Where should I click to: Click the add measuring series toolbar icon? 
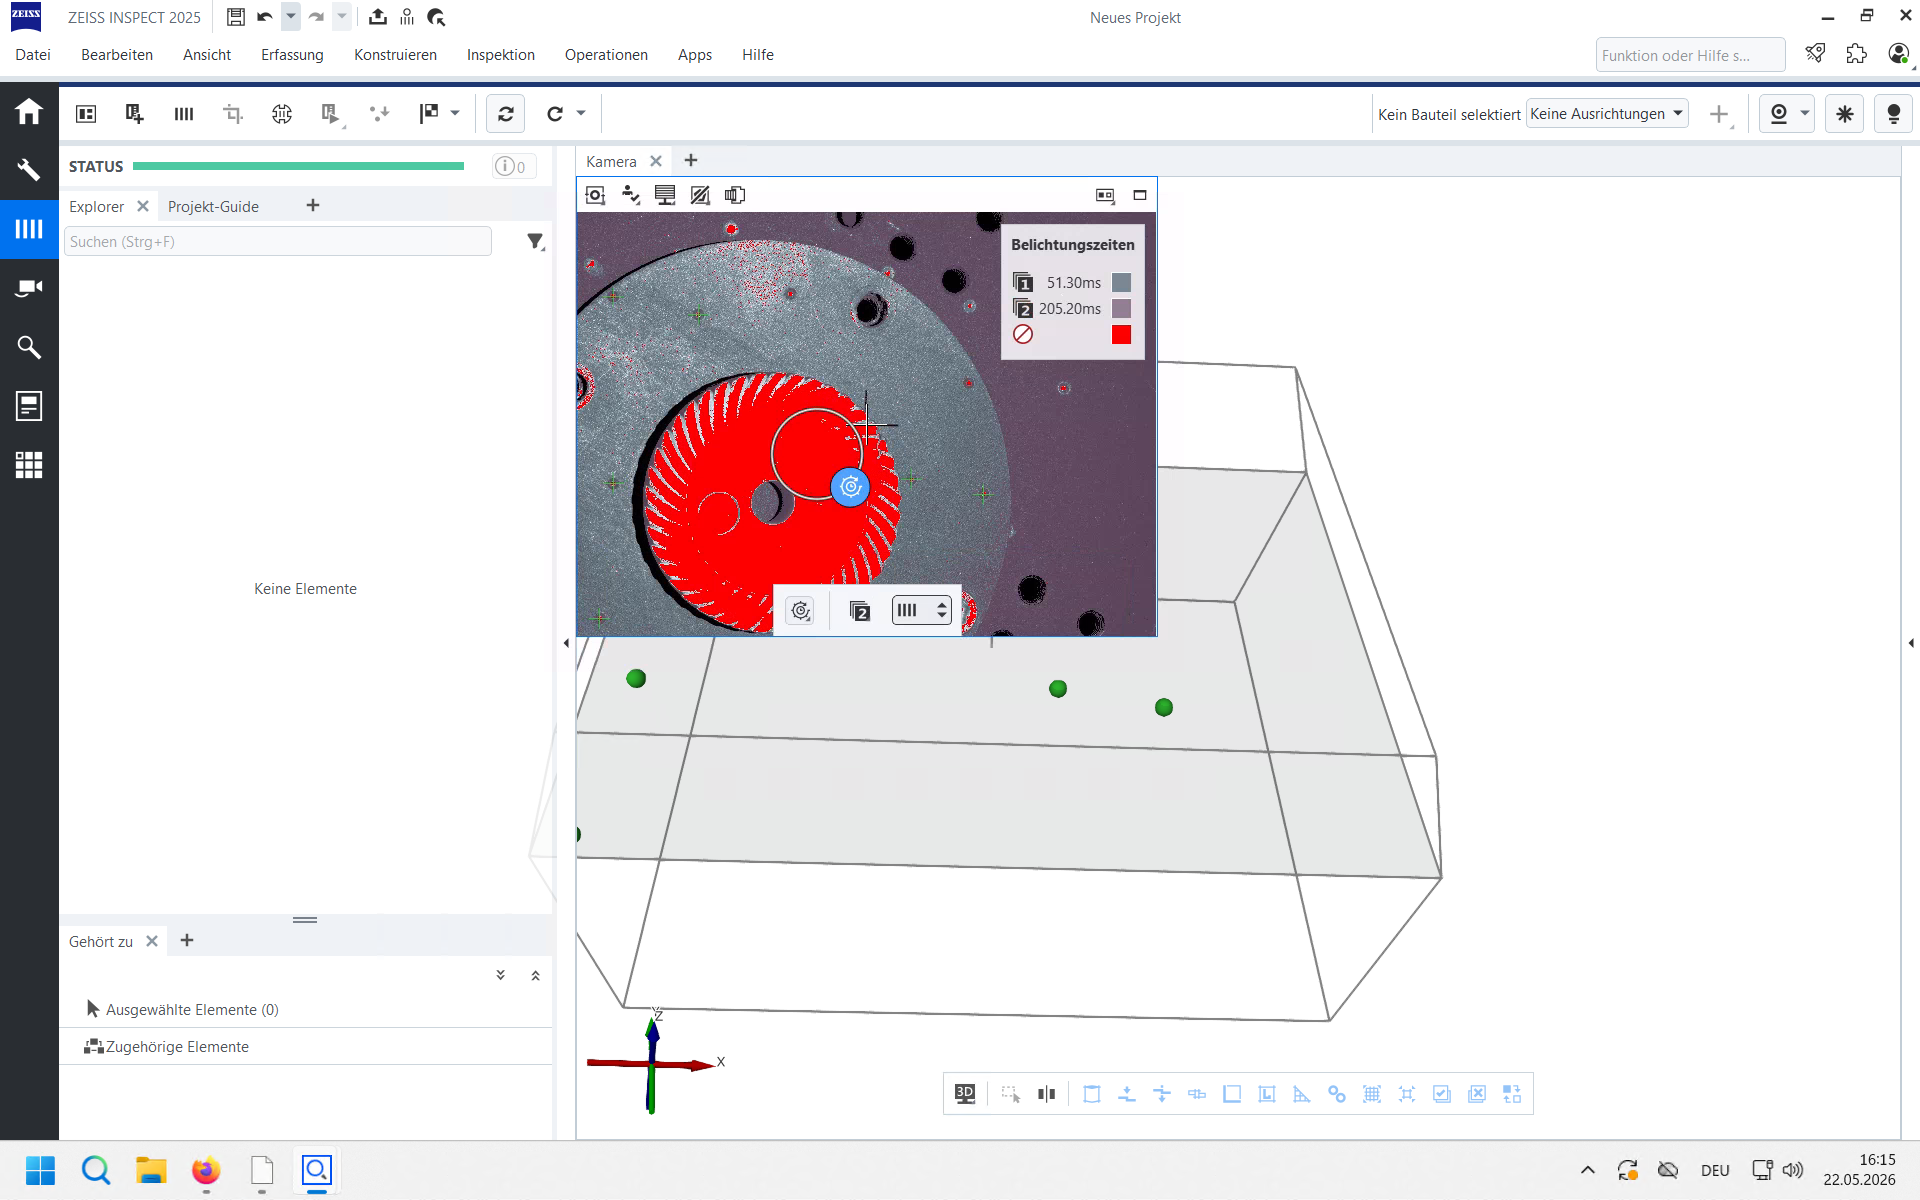134,114
